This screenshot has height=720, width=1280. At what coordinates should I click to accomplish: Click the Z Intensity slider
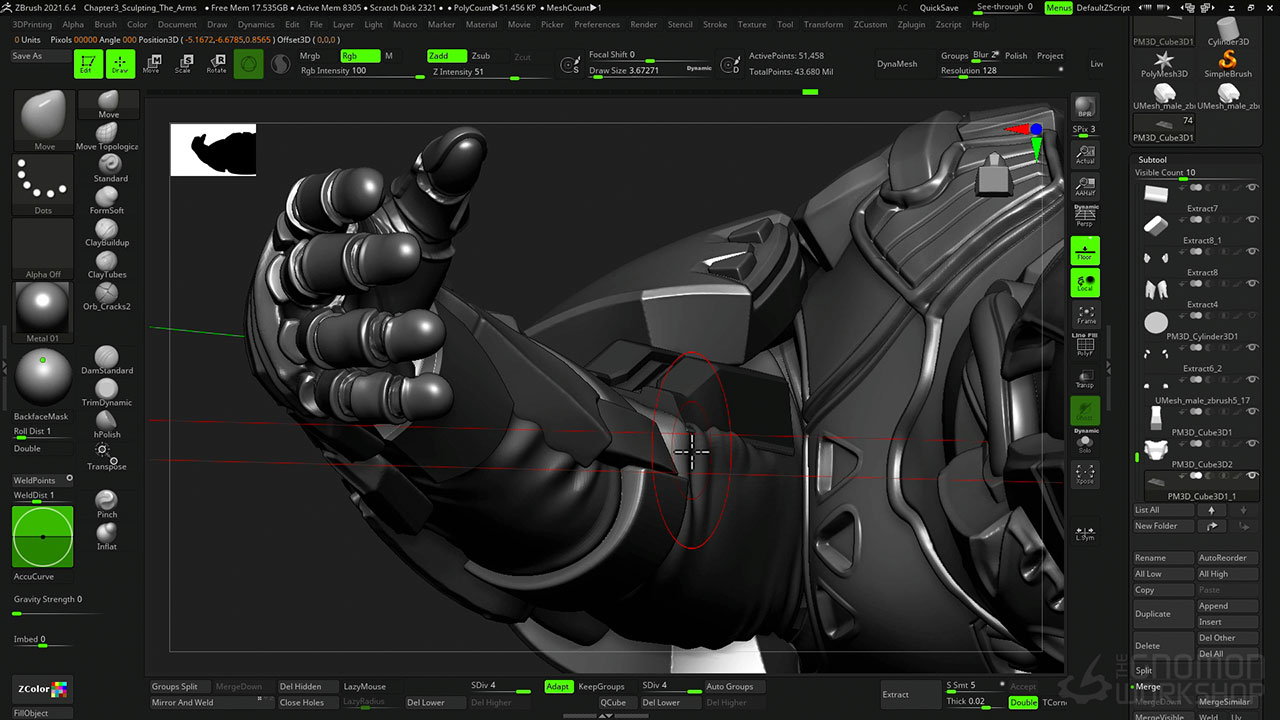488,72
